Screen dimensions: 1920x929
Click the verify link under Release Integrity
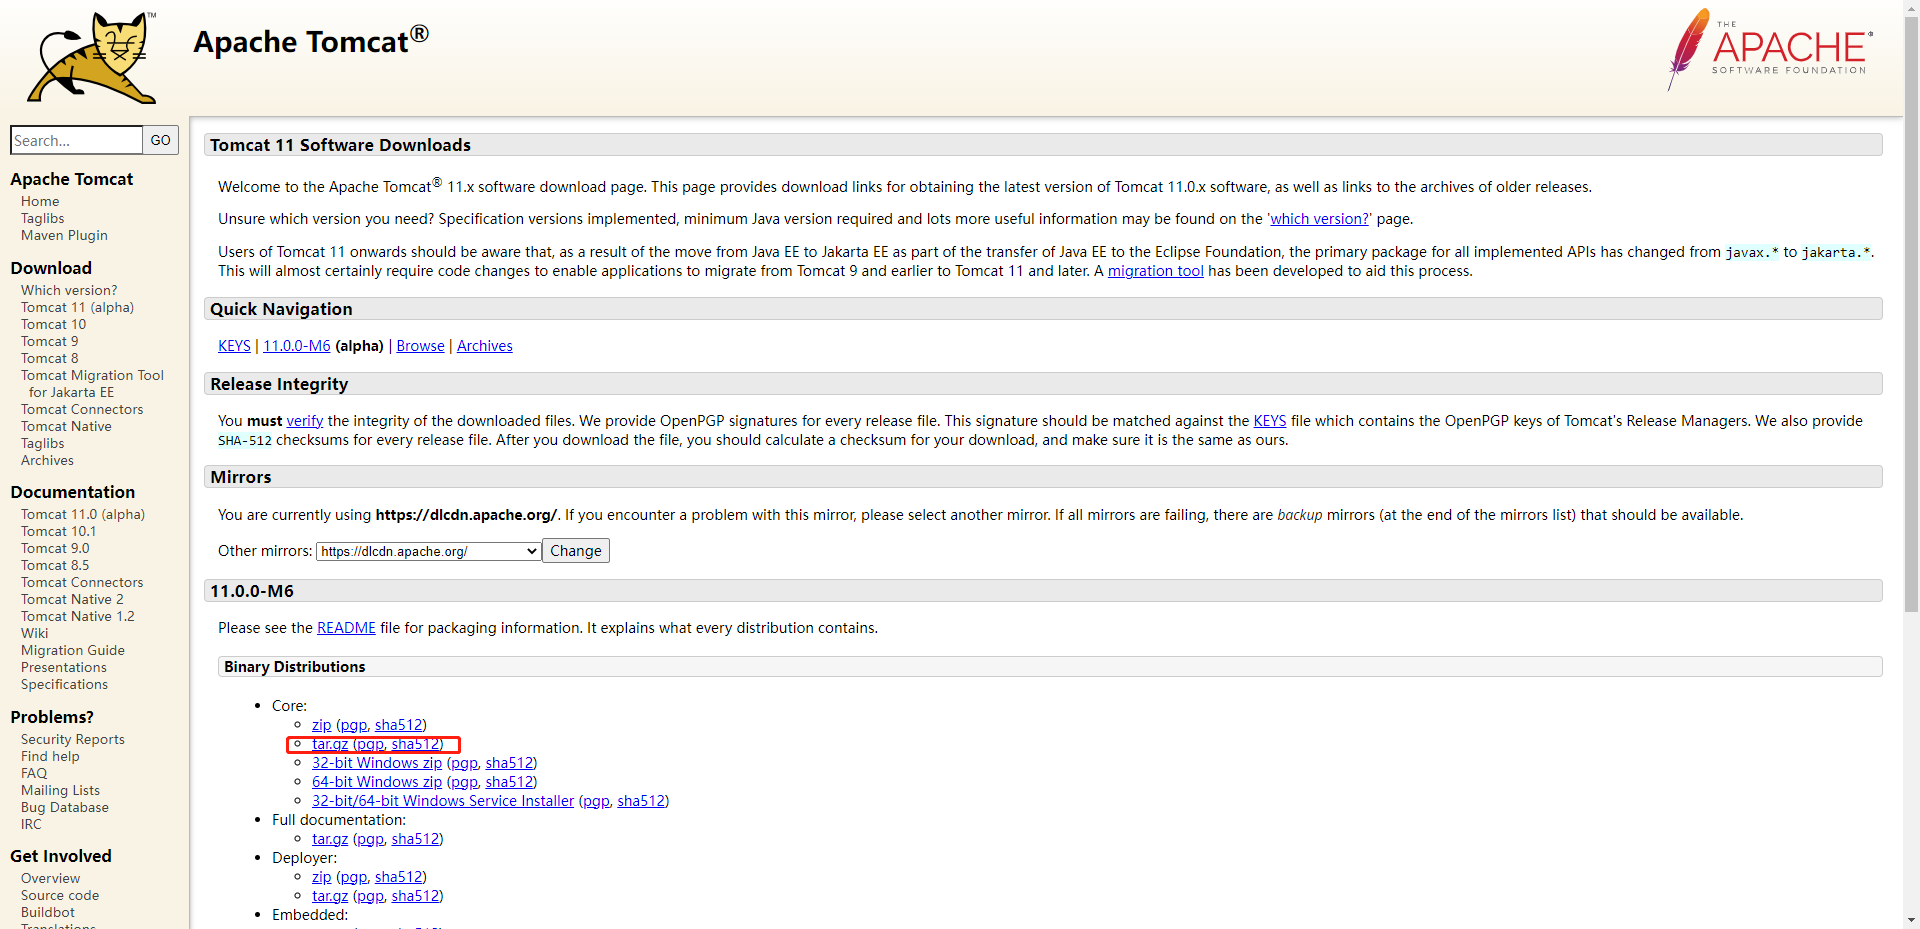coord(304,421)
